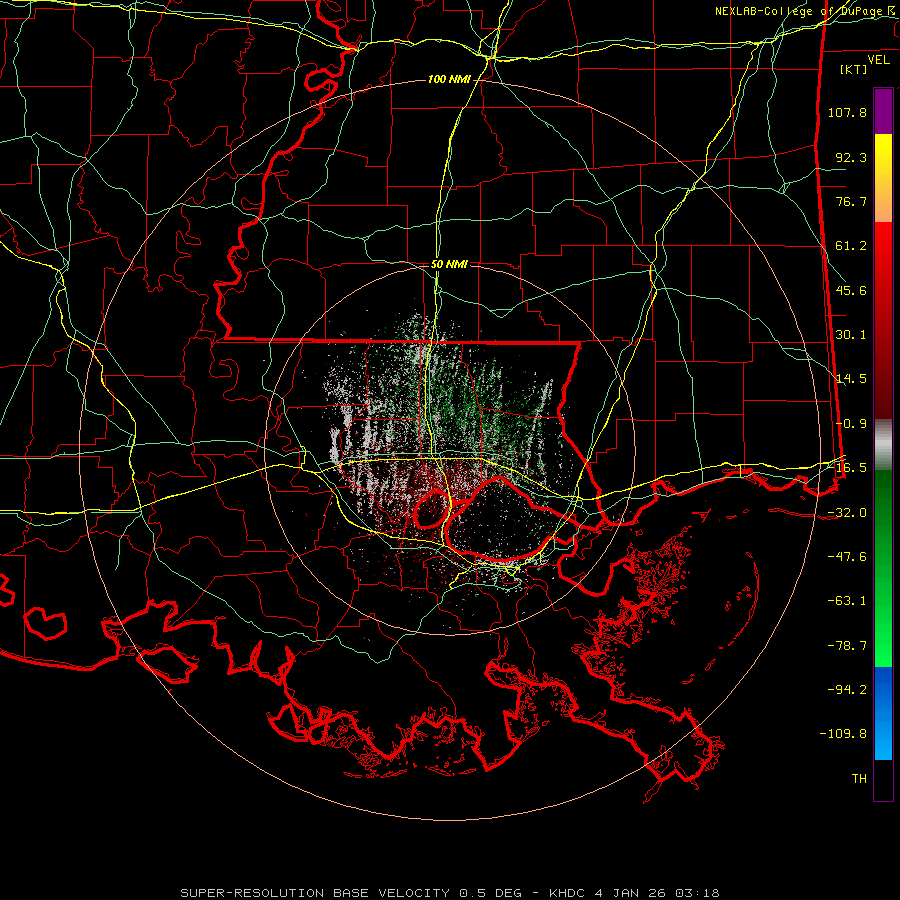Click the -63.1 velocity scale value

847,601
